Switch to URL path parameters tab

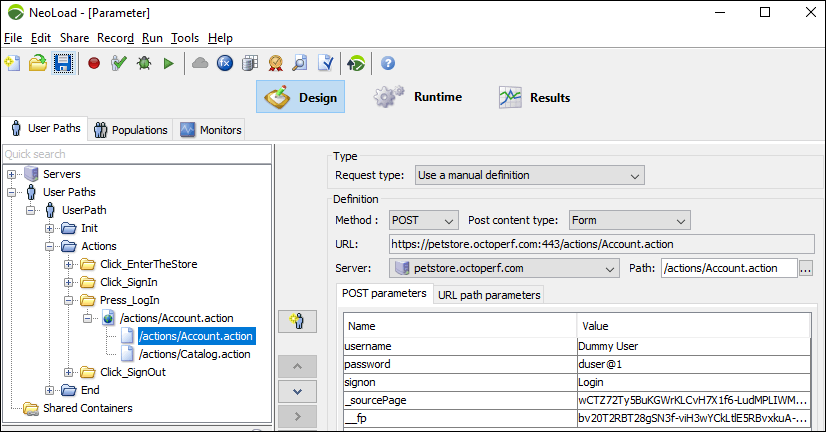point(489,294)
